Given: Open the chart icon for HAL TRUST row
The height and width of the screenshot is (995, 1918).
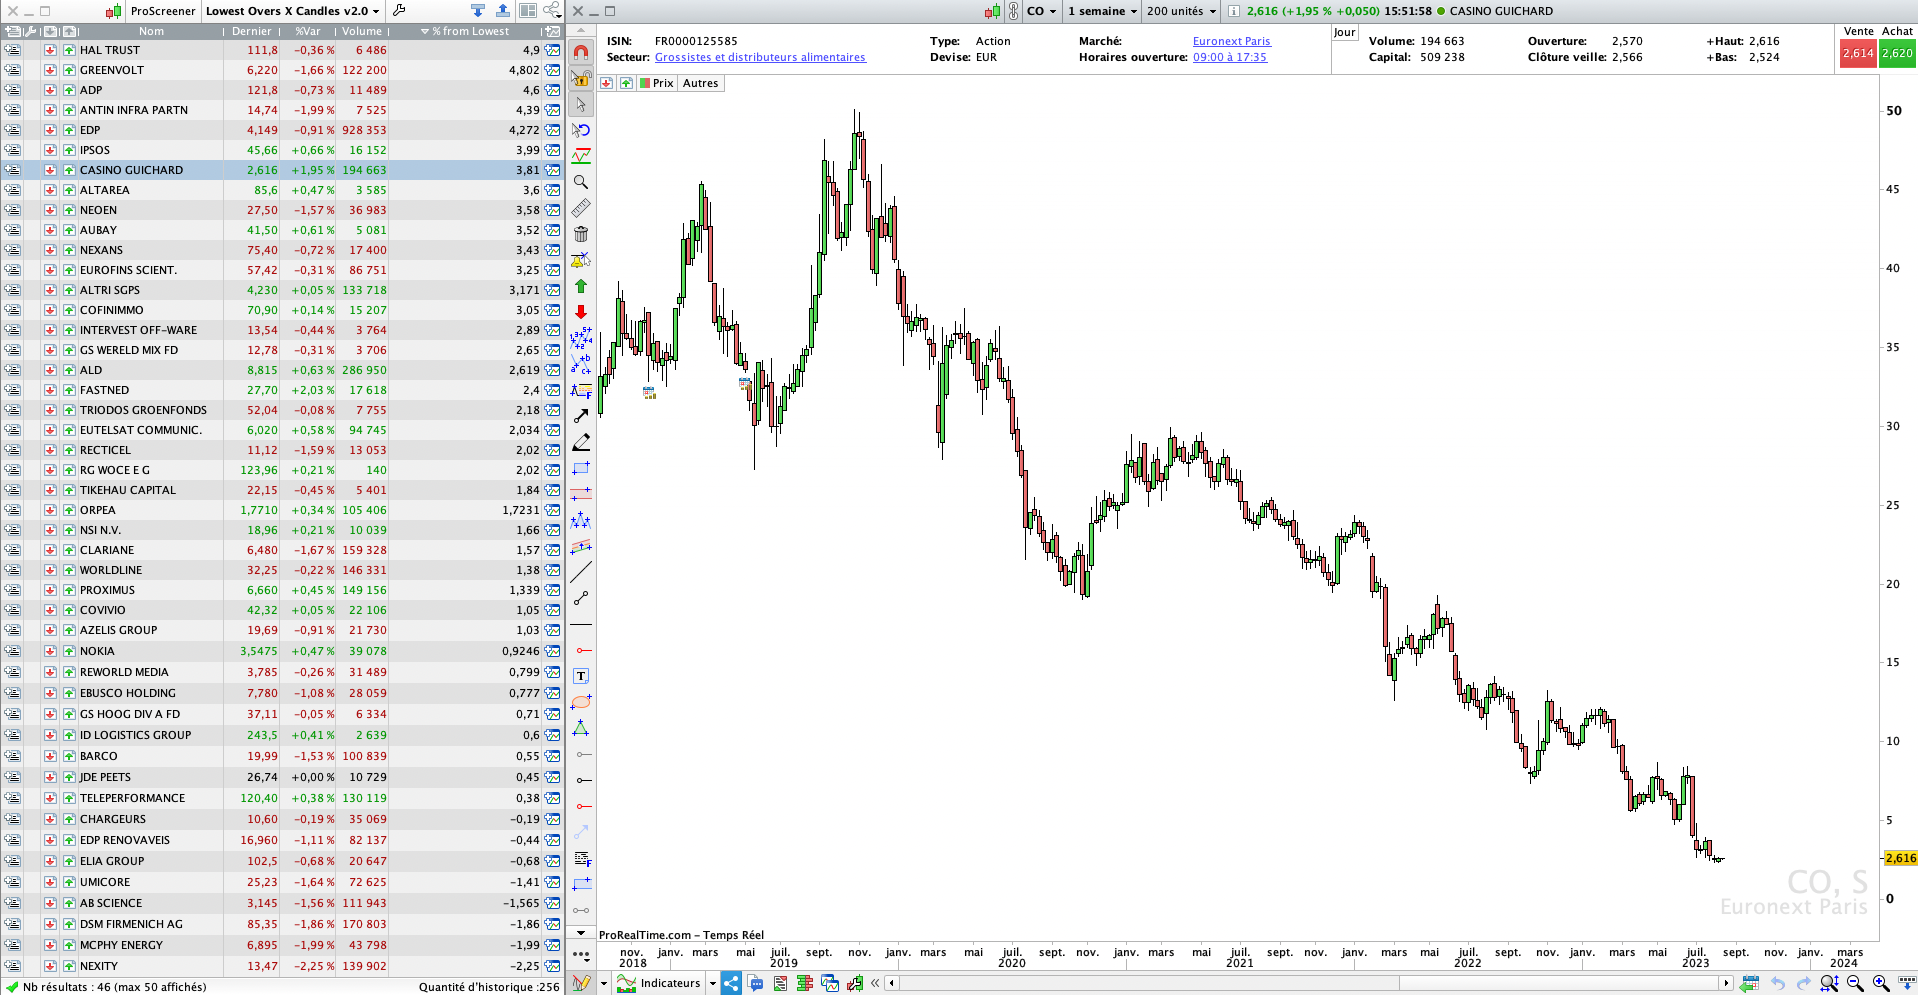Looking at the screenshot, I should (x=552, y=50).
